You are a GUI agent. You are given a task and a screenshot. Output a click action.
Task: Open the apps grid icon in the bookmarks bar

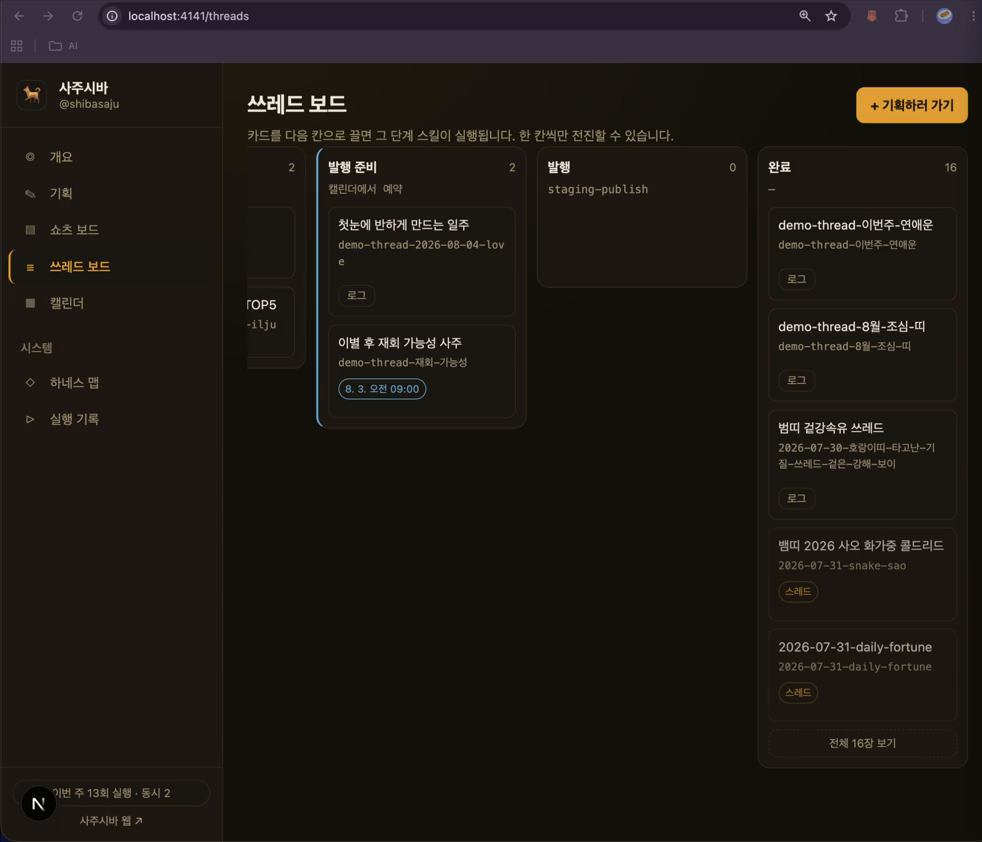click(x=17, y=46)
